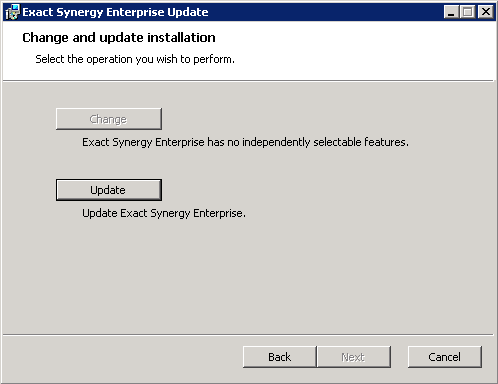Open the installer icon system menu

12,12
